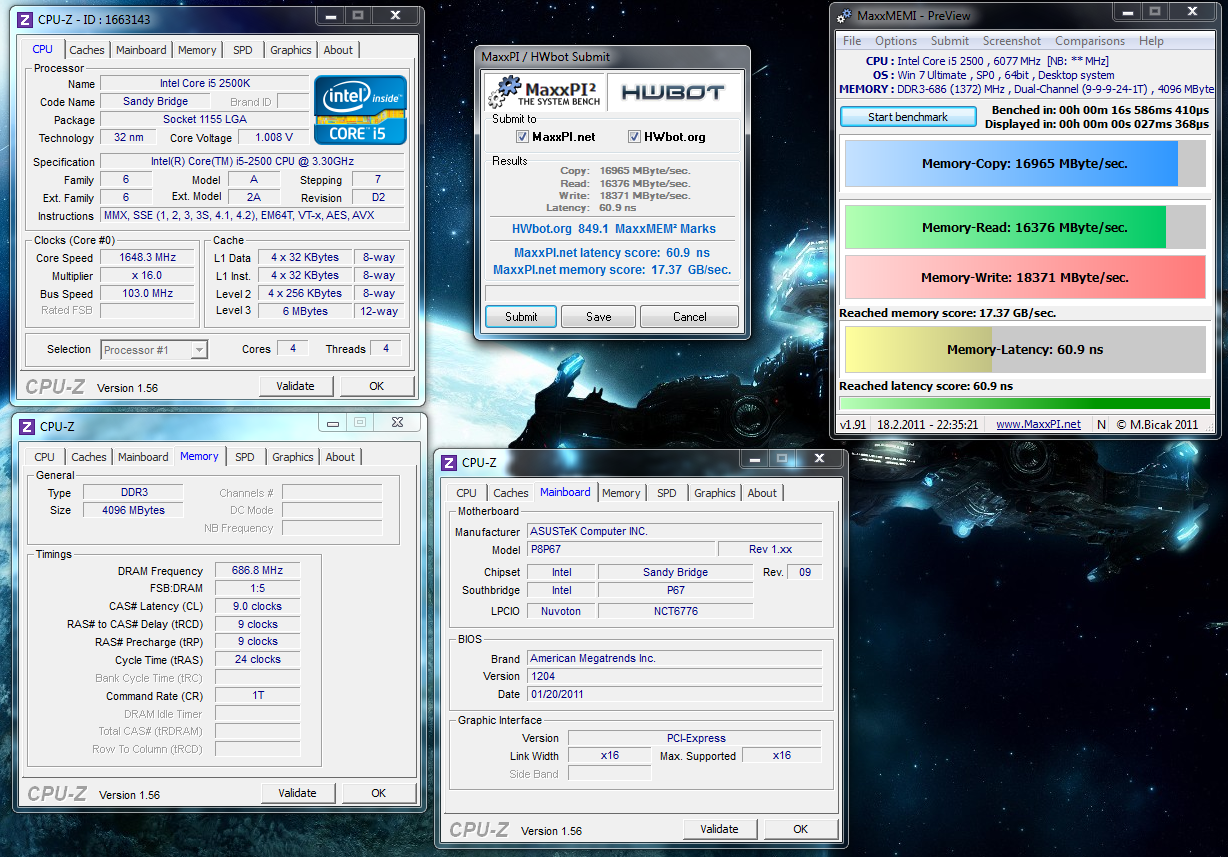Click the 849.1 MaxxMEM² Marks result text
Screen dimensions: 1228x857
(x=647, y=229)
